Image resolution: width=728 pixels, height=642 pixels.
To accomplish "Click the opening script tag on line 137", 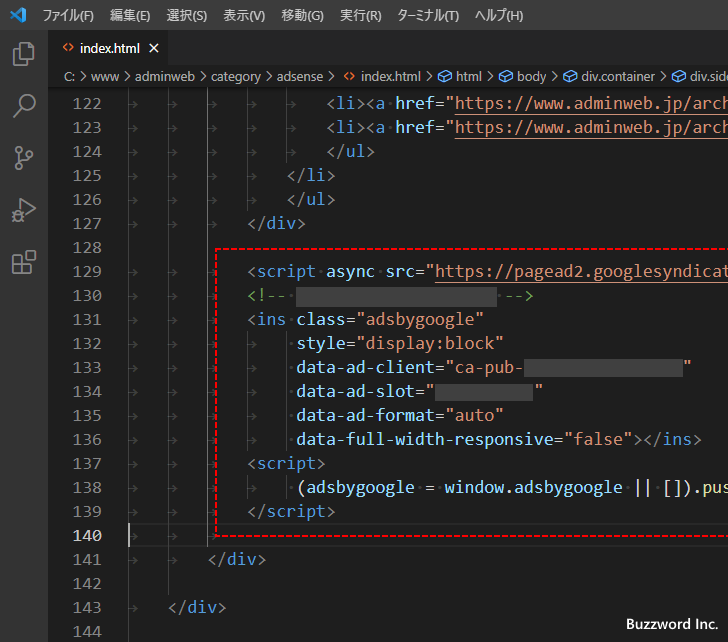I will click(286, 464).
